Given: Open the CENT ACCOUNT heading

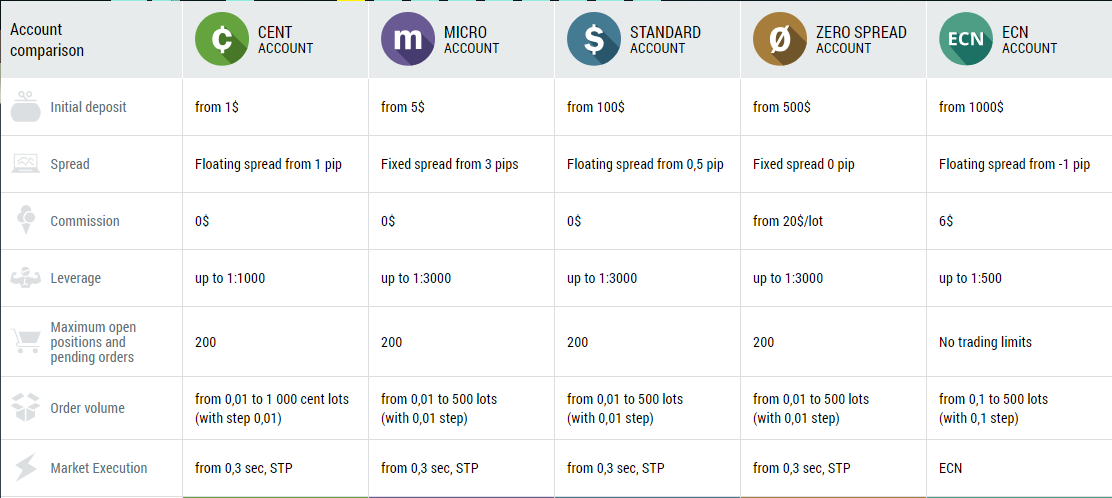Looking at the screenshot, I should (285, 40).
